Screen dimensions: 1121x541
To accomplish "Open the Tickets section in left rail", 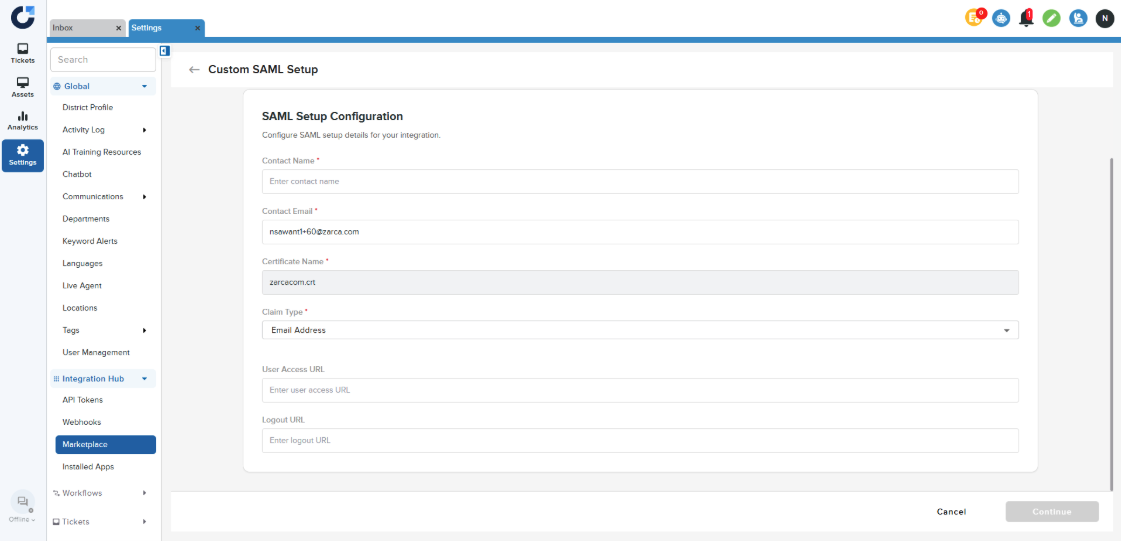I will [x=22, y=53].
